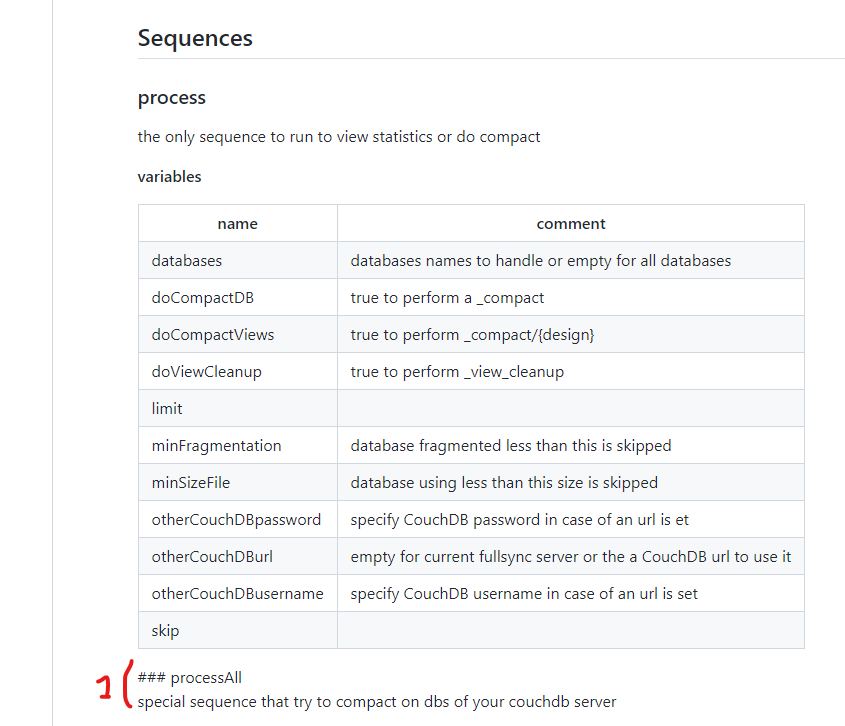Select the doViewCleanup variable cell
Image resolution: width=845 pixels, height=726 pixels.
[206, 371]
